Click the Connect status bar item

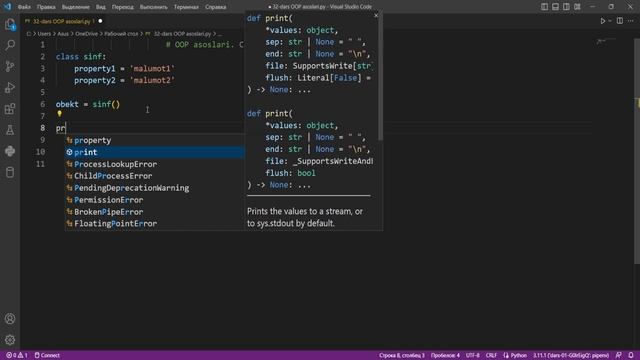click(47, 355)
